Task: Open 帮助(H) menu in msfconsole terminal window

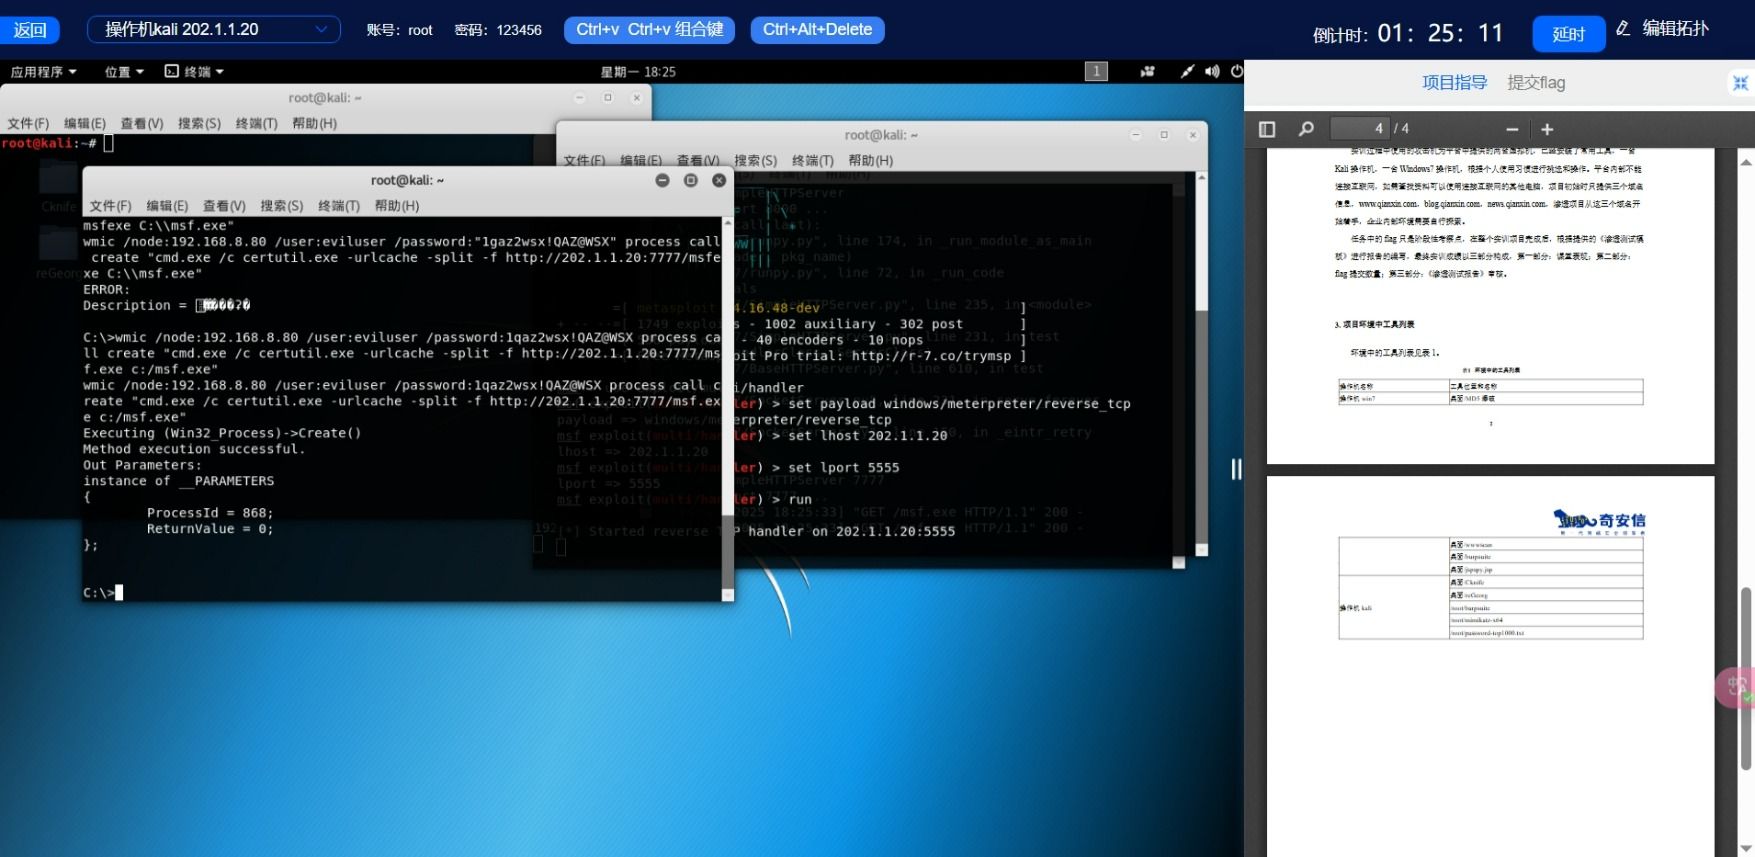Action: (870, 161)
